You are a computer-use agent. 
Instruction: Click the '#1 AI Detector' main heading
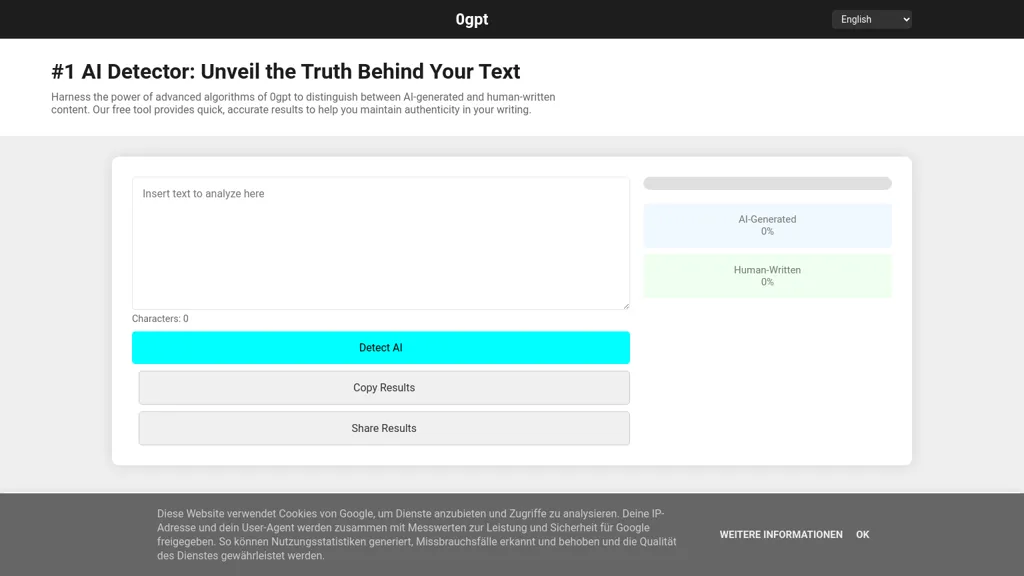coord(286,72)
